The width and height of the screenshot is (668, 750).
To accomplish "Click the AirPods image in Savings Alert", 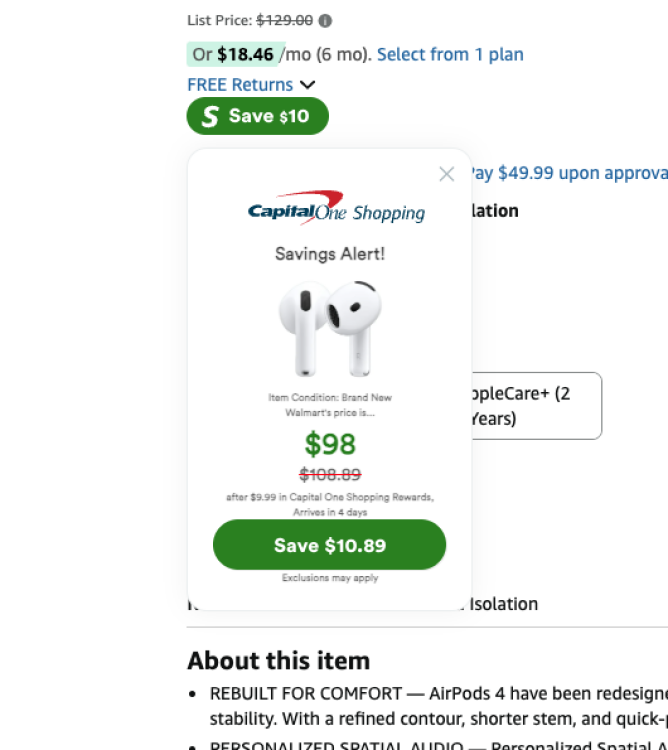I will pyautogui.click(x=330, y=327).
